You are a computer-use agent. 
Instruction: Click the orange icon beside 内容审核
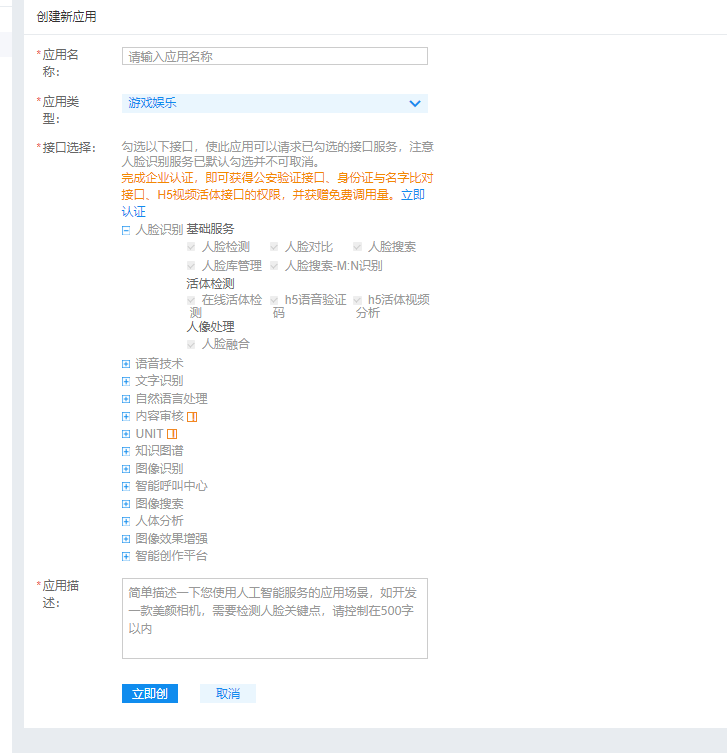click(192, 417)
